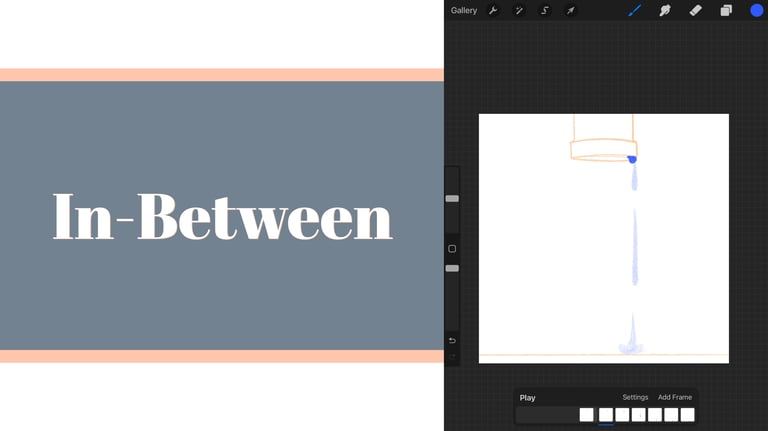Open the Adjustments magic wand menu

pos(519,10)
